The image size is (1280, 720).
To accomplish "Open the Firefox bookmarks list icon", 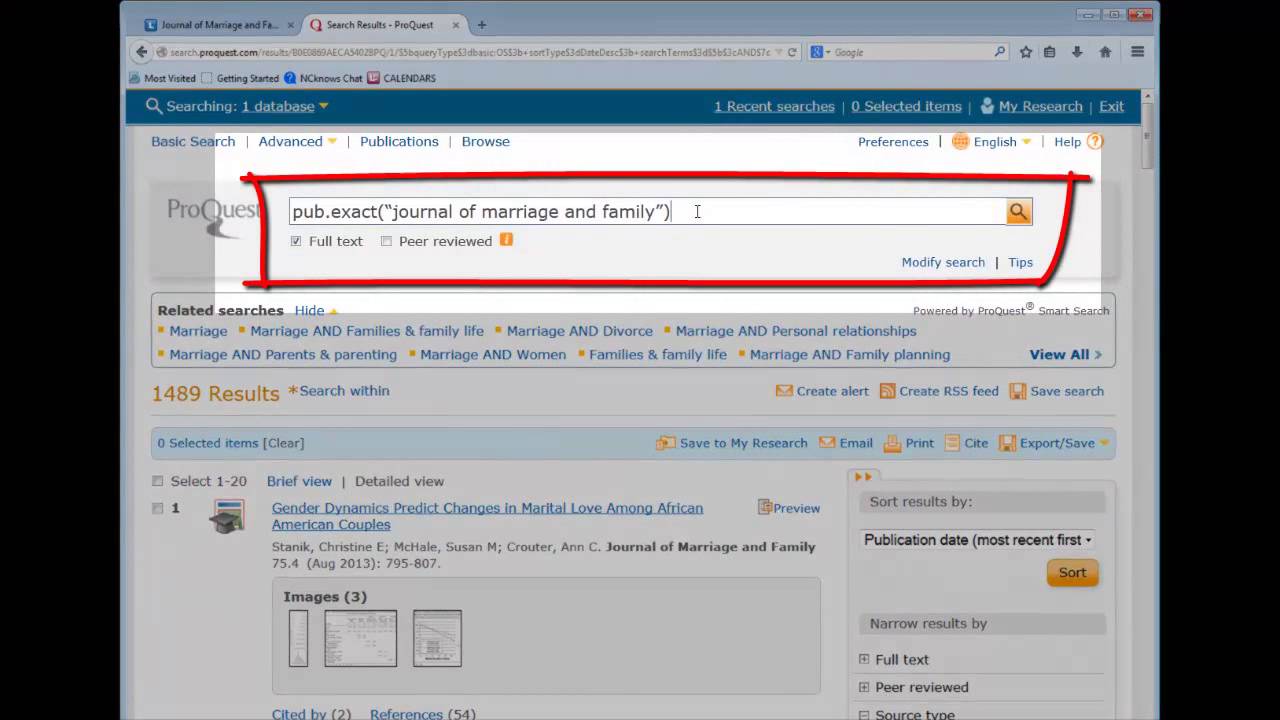I will coord(1049,52).
